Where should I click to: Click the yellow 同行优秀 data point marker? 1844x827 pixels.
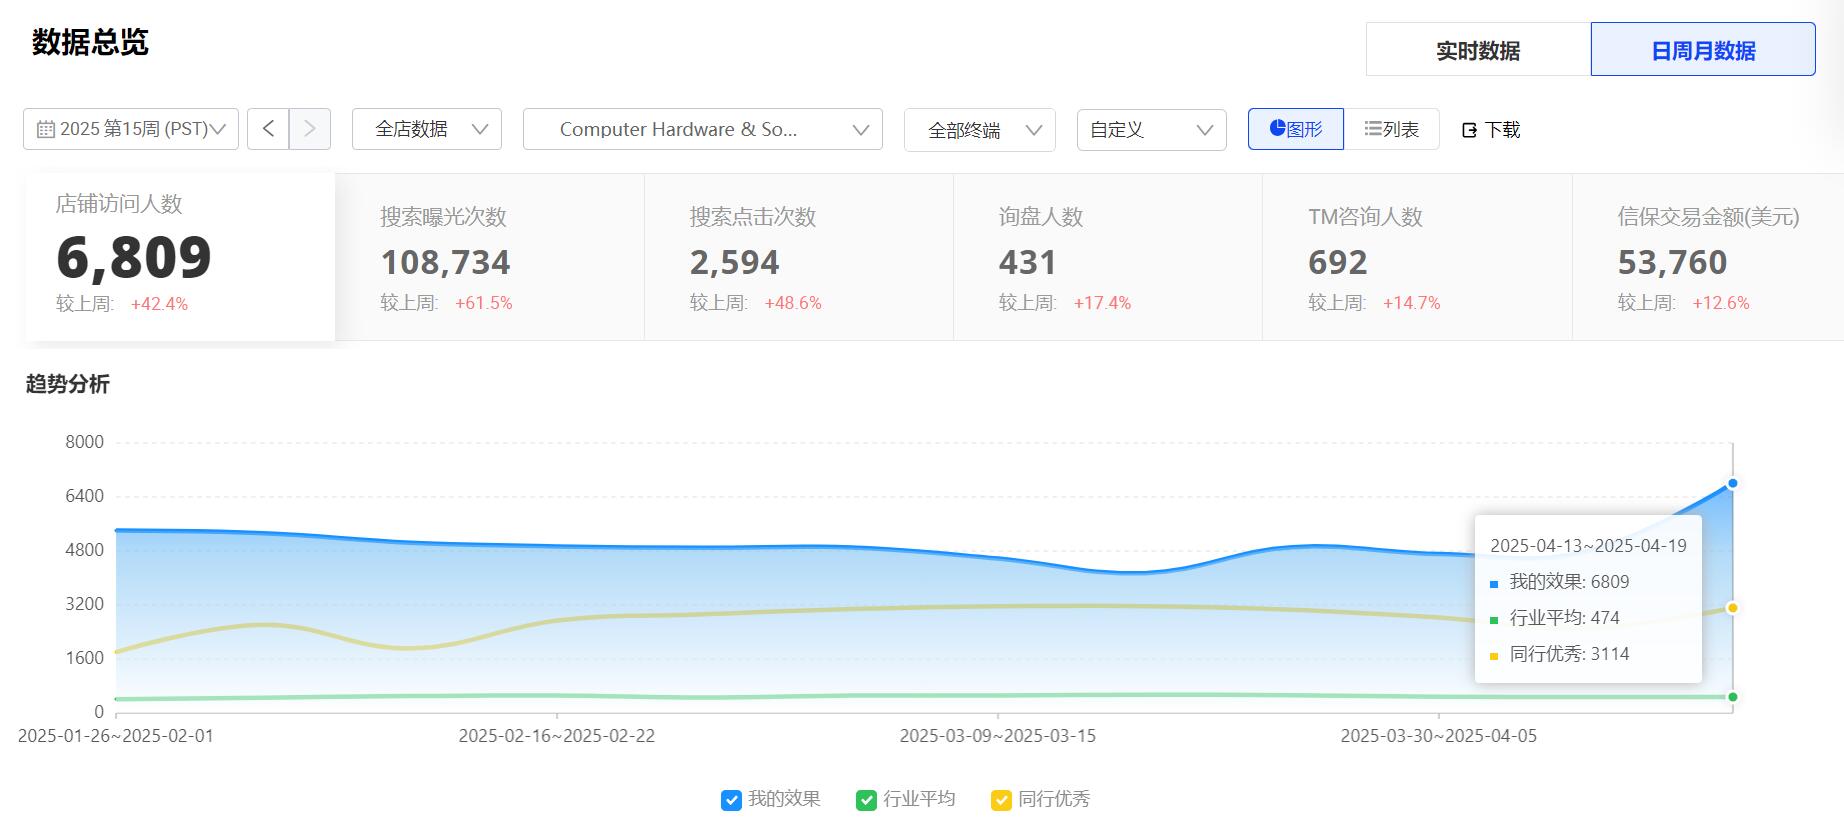pyautogui.click(x=1732, y=608)
